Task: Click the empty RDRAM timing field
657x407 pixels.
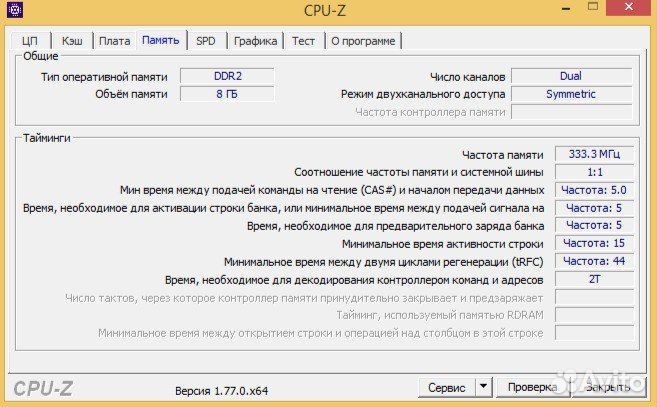Action: 594,315
